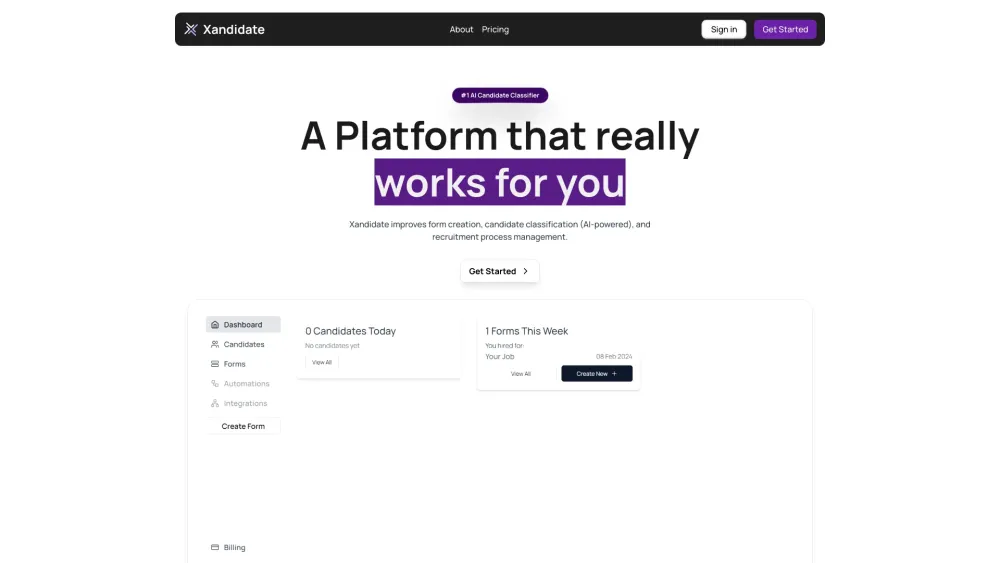Click the Create Form sidebar button

click(243, 426)
